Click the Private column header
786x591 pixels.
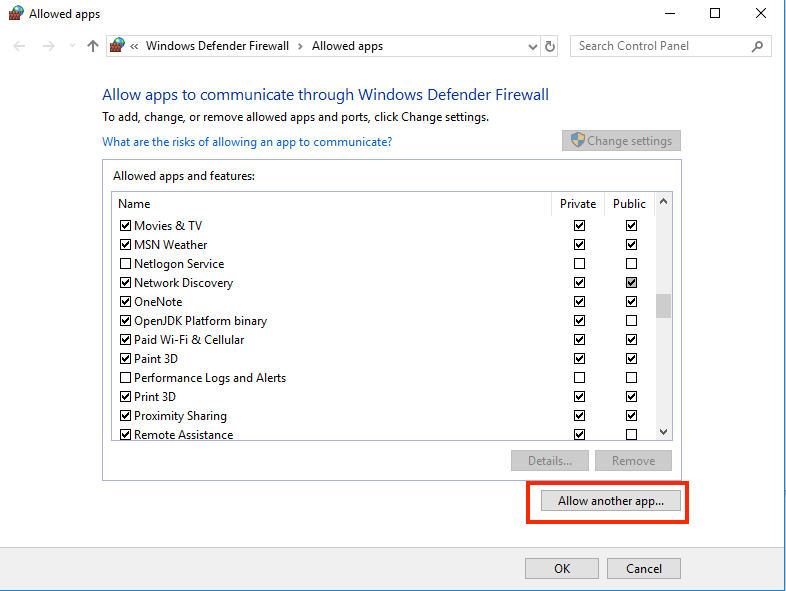point(578,204)
